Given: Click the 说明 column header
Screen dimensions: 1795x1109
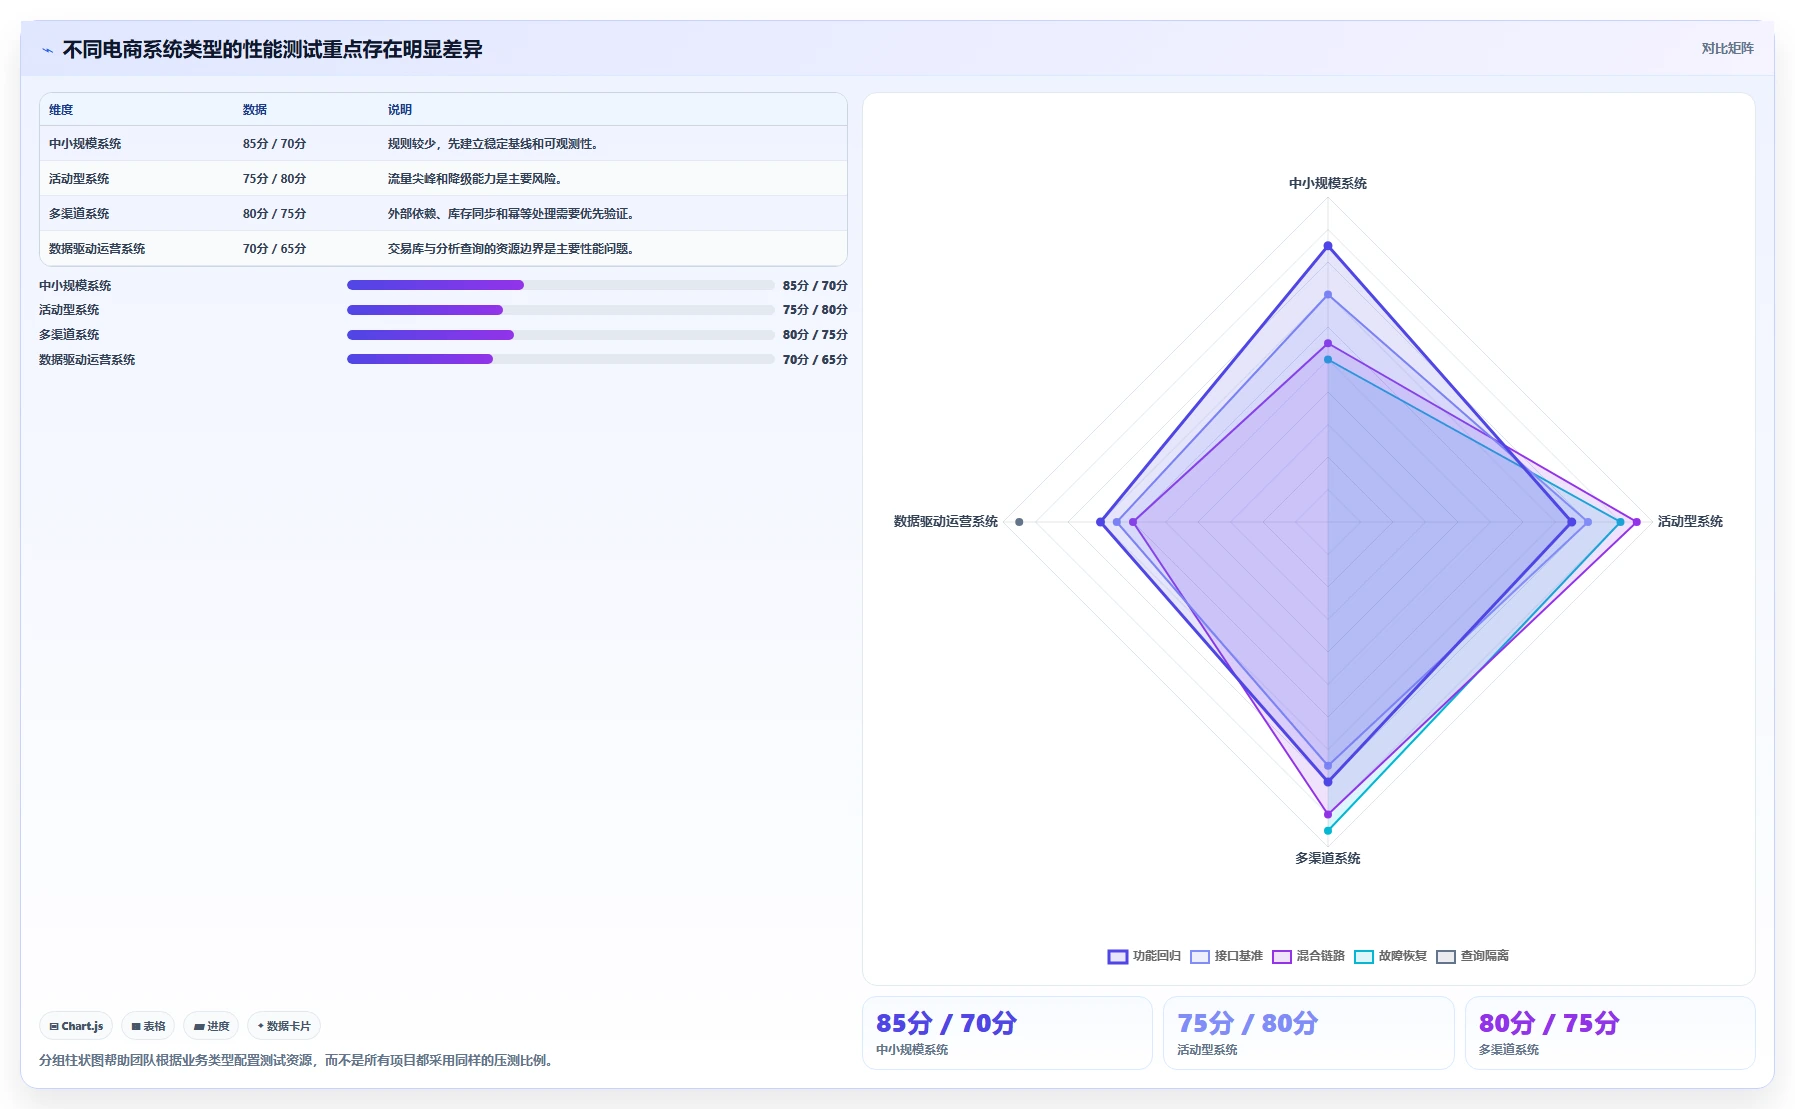Looking at the screenshot, I should (x=400, y=110).
